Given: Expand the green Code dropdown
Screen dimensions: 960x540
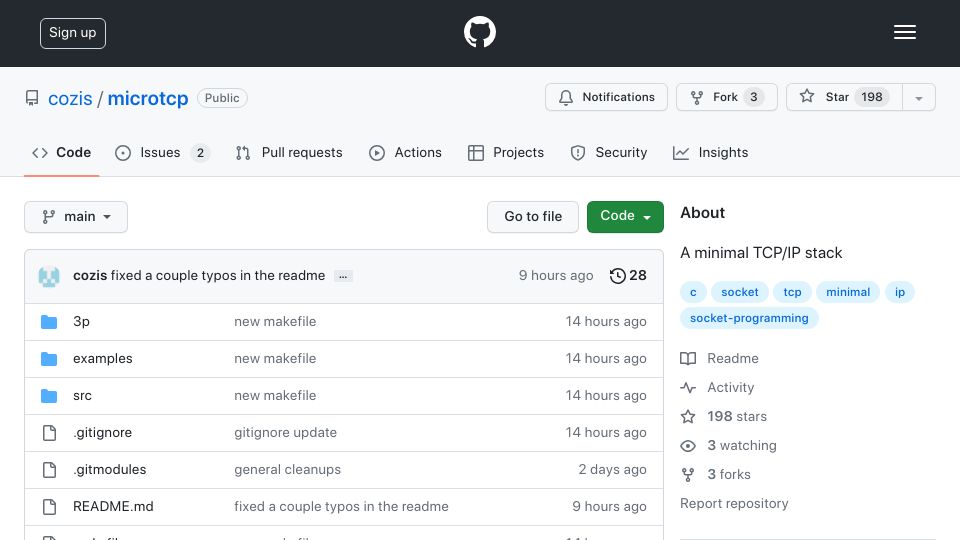Looking at the screenshot, I should pos(625,217).
